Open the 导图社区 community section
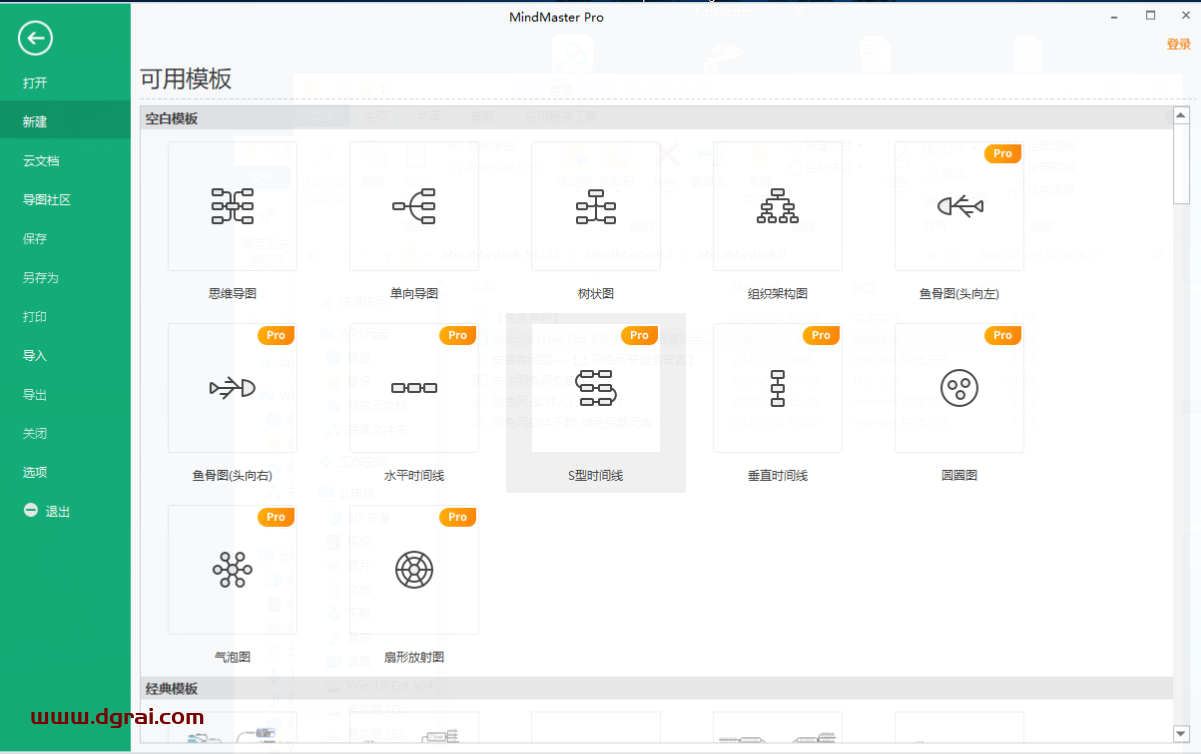This screenshot has height=754, width=1201. point(47,200)
